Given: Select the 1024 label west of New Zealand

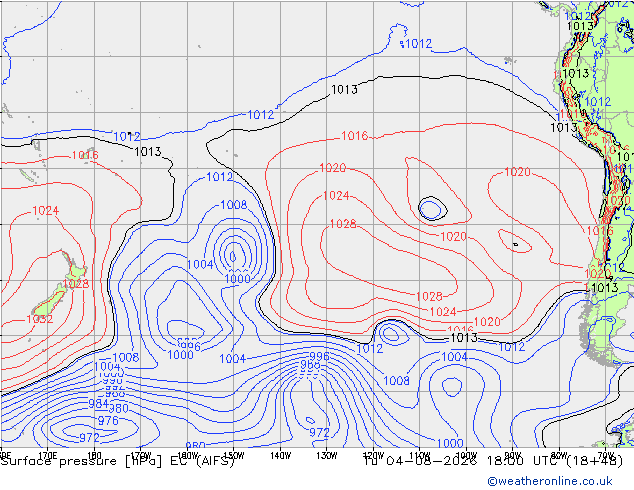Looking at the screenshot, I should (45, 211).
